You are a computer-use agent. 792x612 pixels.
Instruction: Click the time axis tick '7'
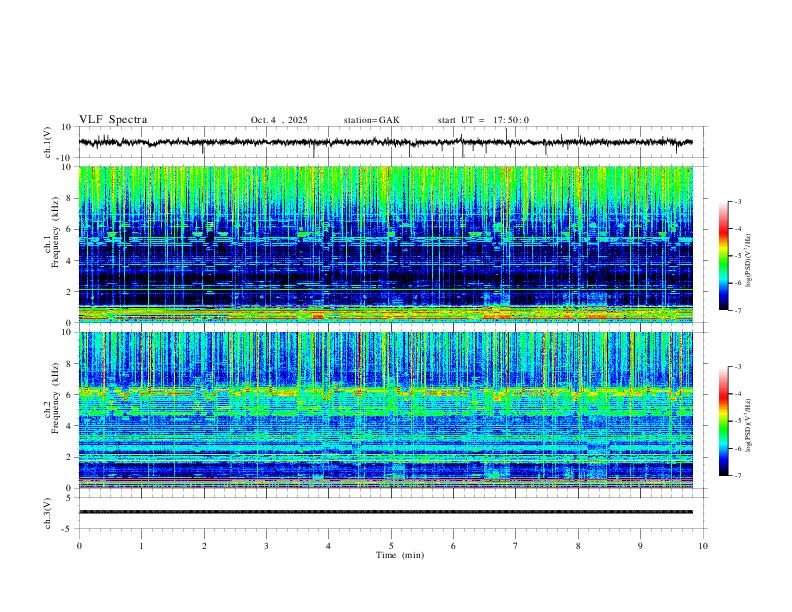coord(516,546)
